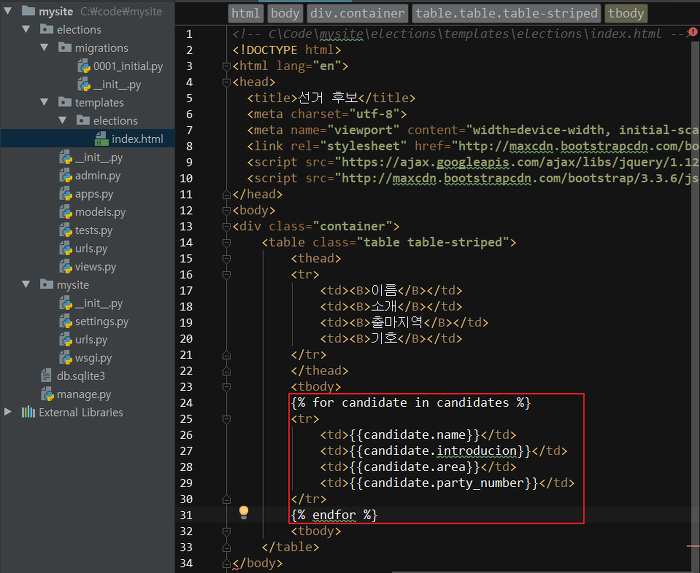Click the models.py Python file icon
This screenshot has width=700, height=573.
(66, 212)
